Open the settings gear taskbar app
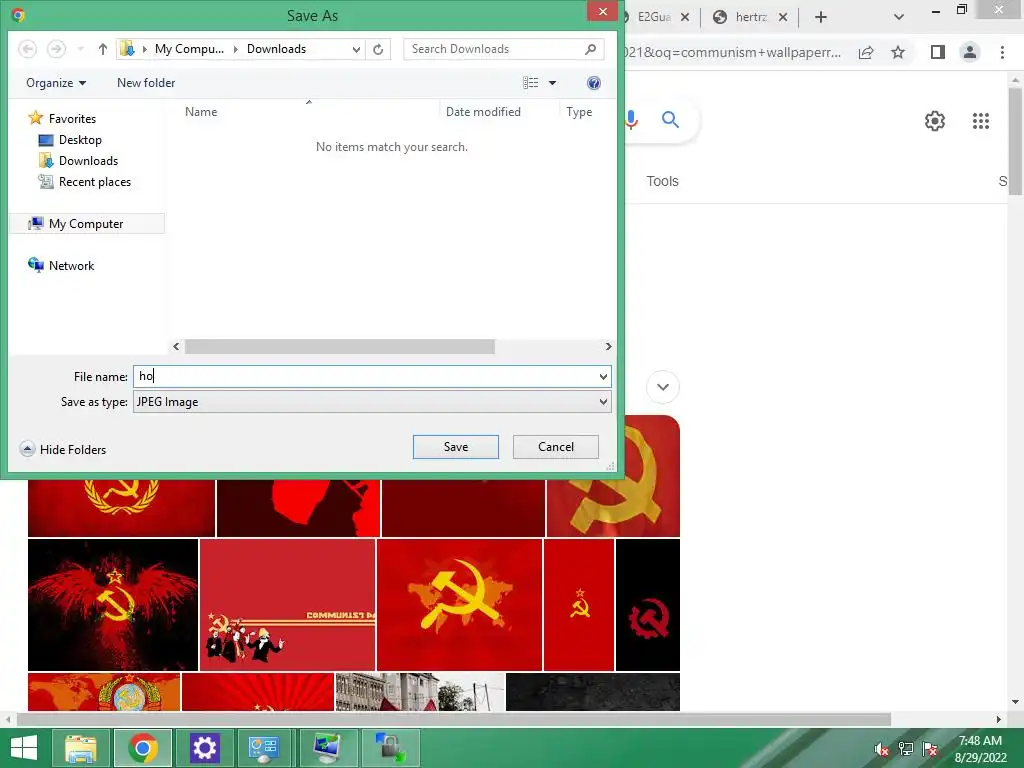 (204, 748)
